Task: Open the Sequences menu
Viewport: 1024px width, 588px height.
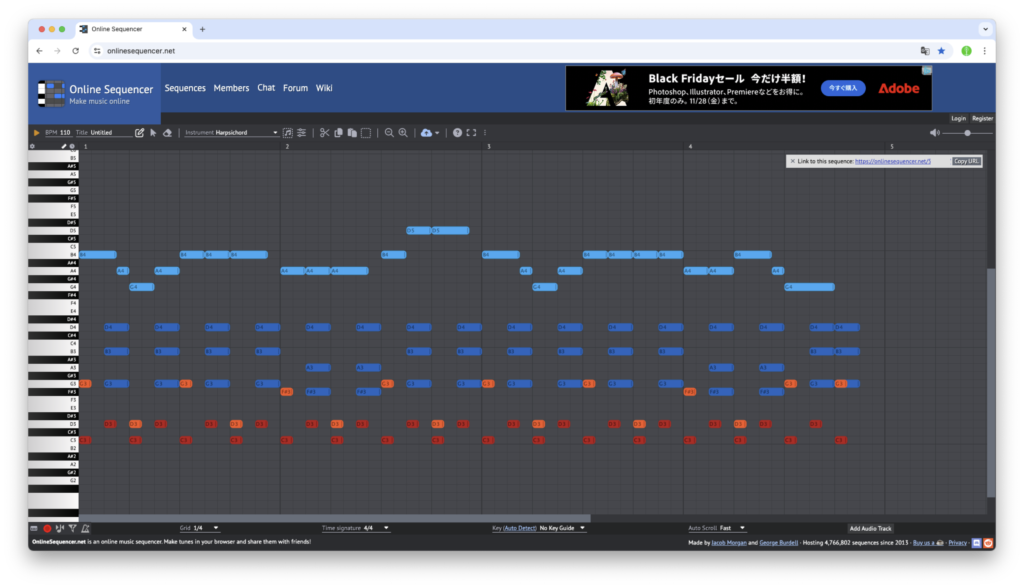Action: 185,88
